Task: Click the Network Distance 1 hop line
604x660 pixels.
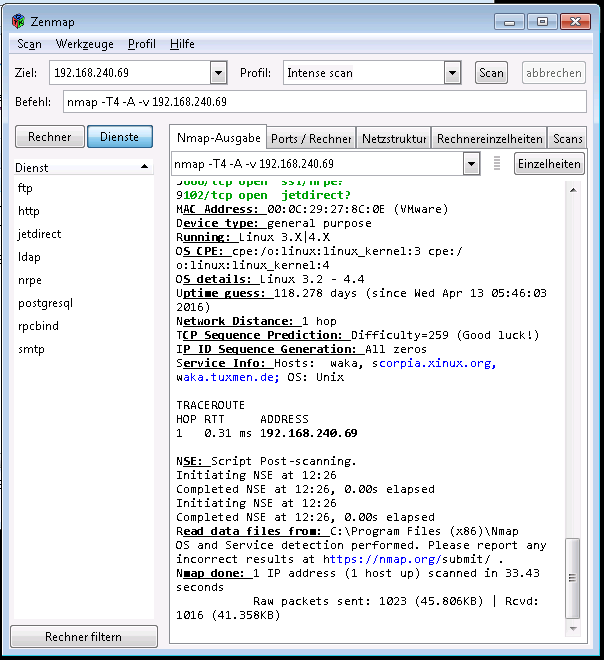Action: click(256, 321)
